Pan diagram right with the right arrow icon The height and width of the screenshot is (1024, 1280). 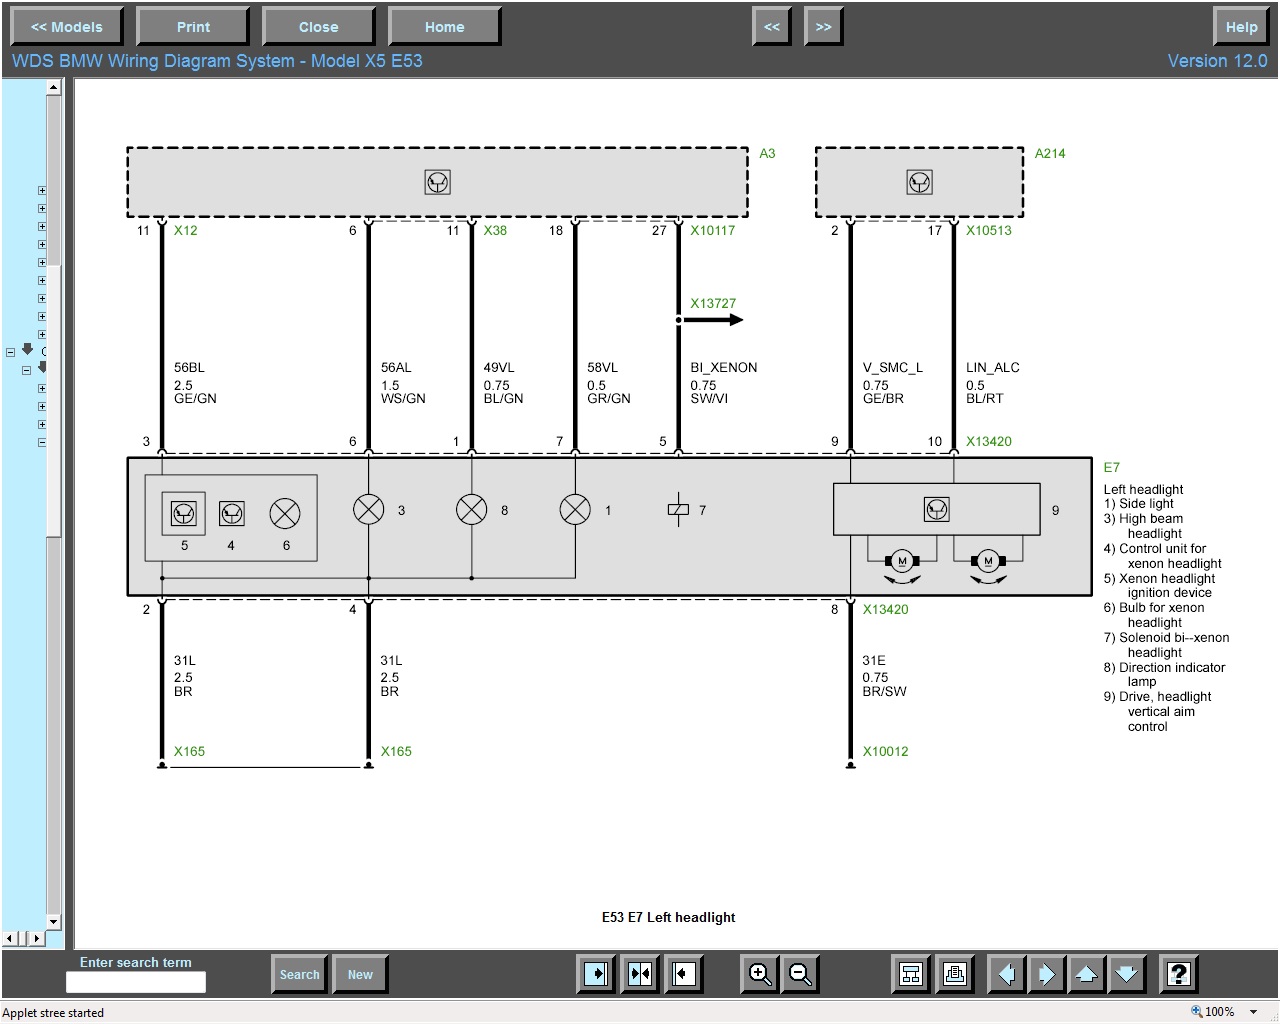(1046, 974)
